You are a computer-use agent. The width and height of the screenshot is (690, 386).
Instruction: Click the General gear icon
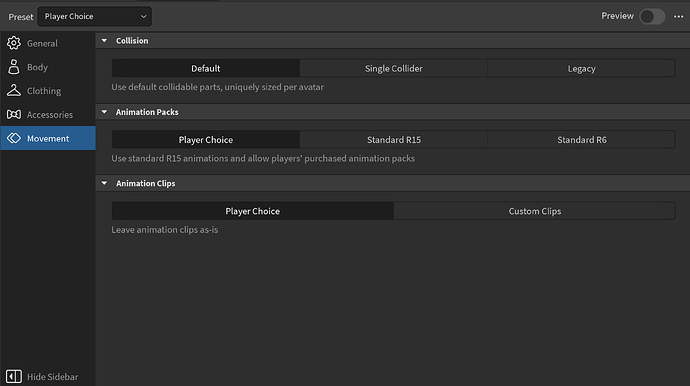(14, 43)
